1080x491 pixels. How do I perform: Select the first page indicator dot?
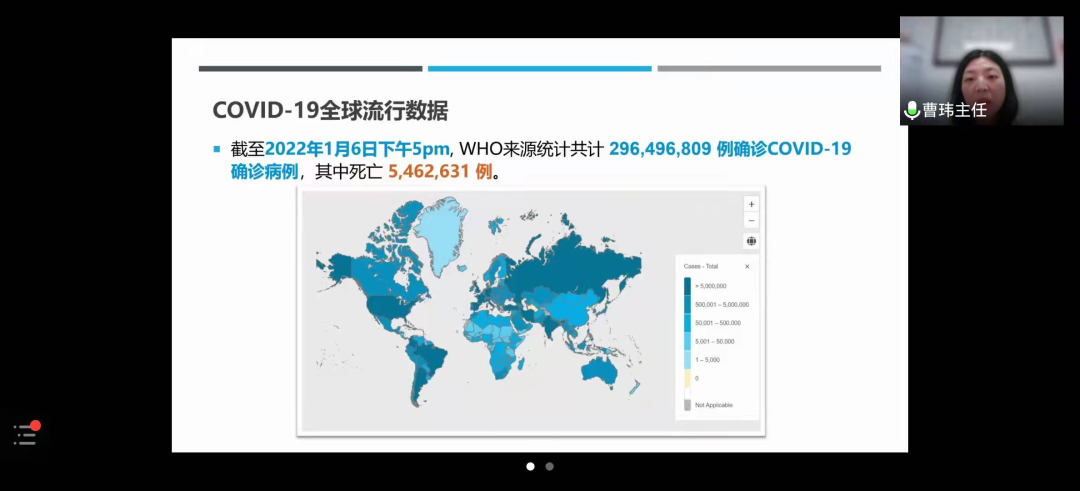point(530,466)
